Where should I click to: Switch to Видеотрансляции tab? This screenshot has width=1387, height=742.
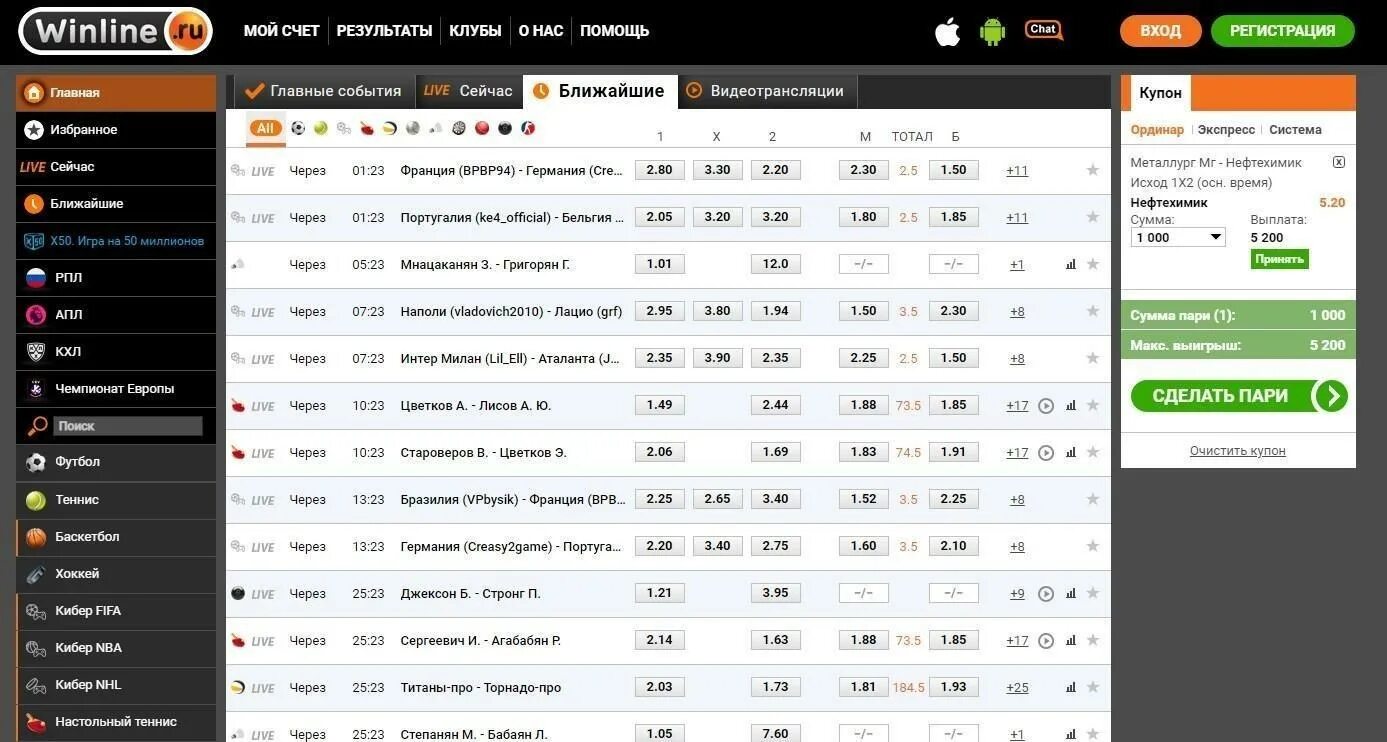767,91
